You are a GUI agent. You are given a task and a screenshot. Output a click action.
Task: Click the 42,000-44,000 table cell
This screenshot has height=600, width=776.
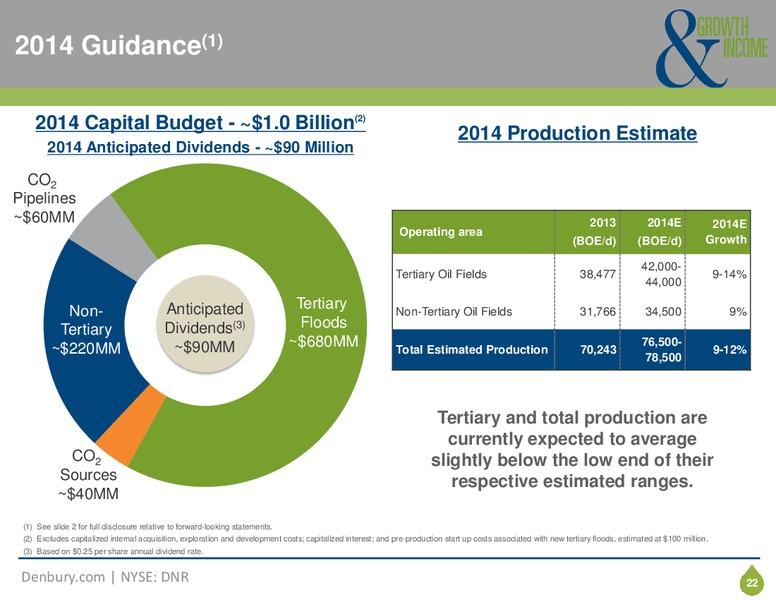tap(661, 274)
